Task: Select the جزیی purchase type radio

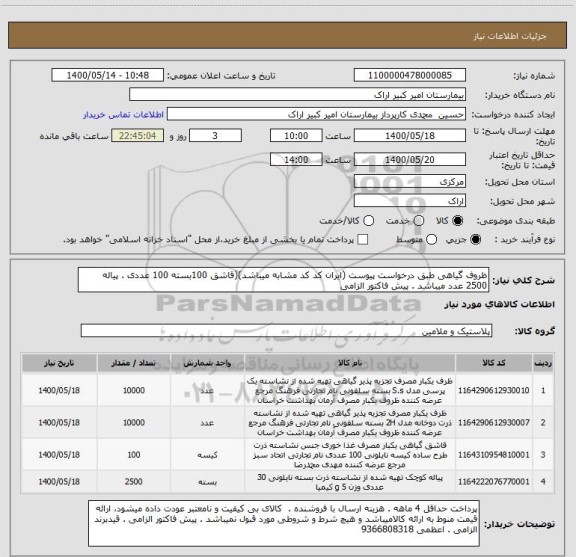Action: pyautogui.click(x=475, y=240)
